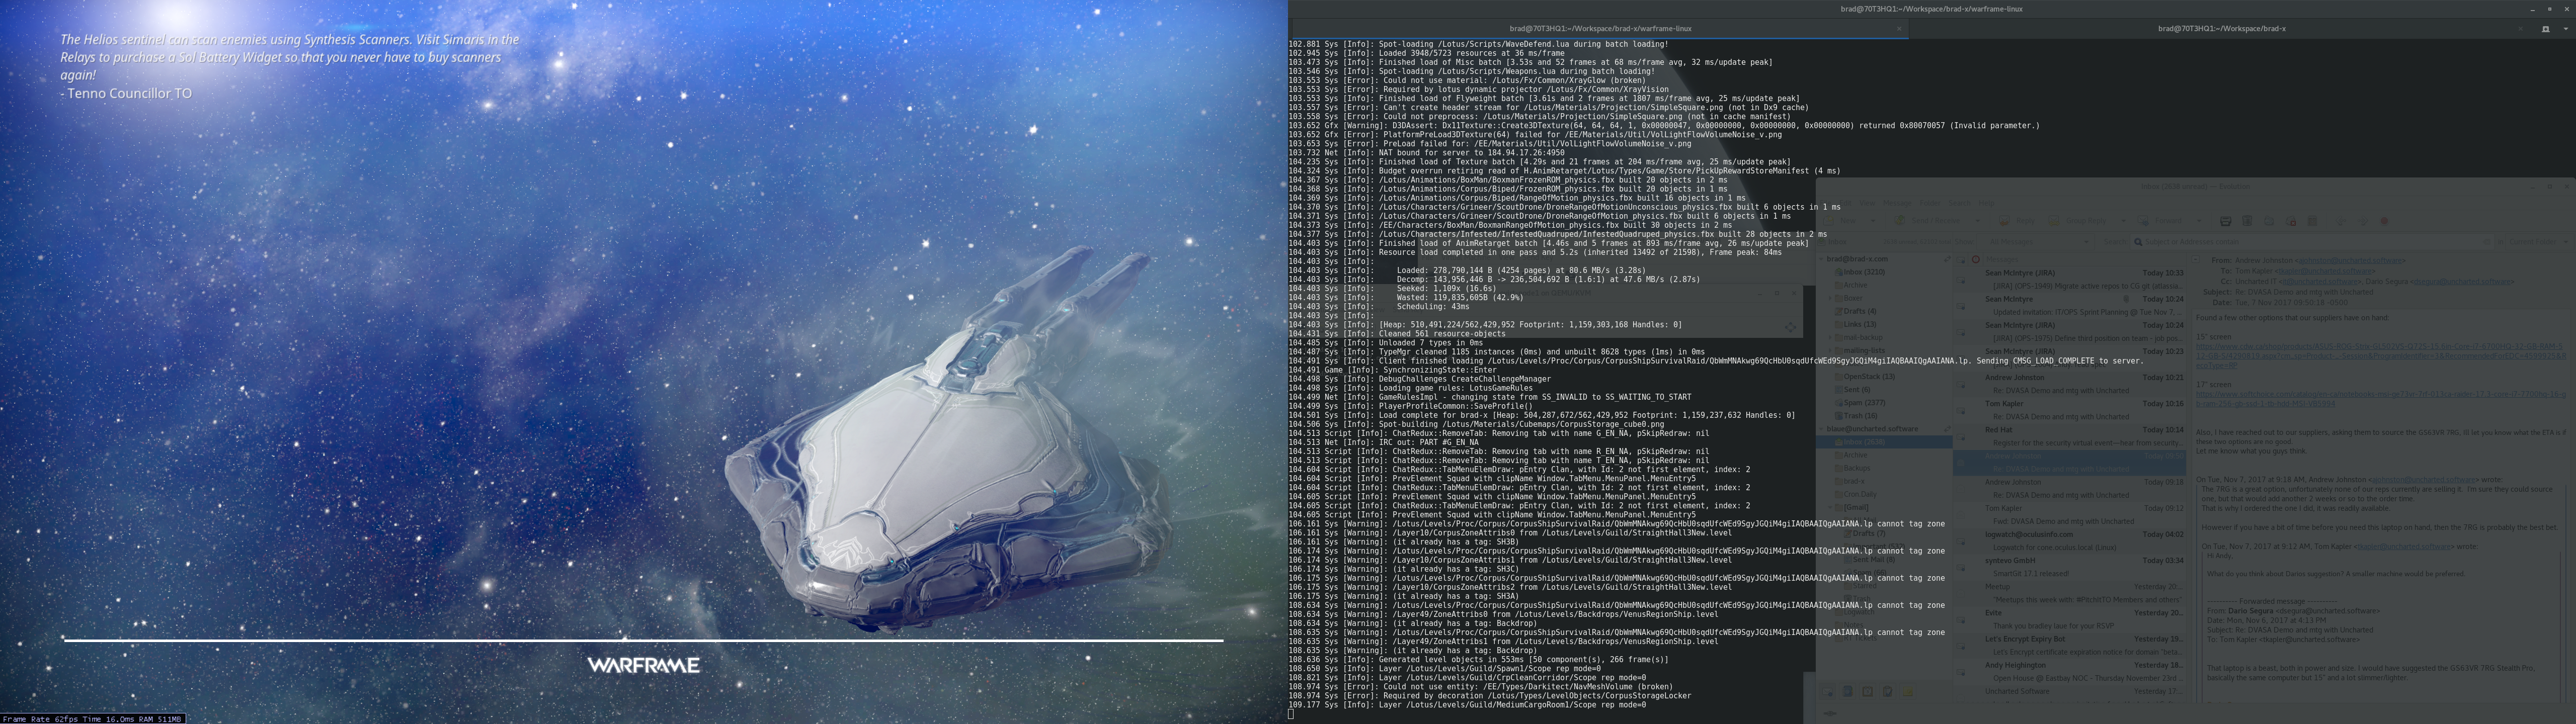2576x724 pixels.
Task: Collapse the [Gmail] folder tree
Action: tap(1830, 507)
